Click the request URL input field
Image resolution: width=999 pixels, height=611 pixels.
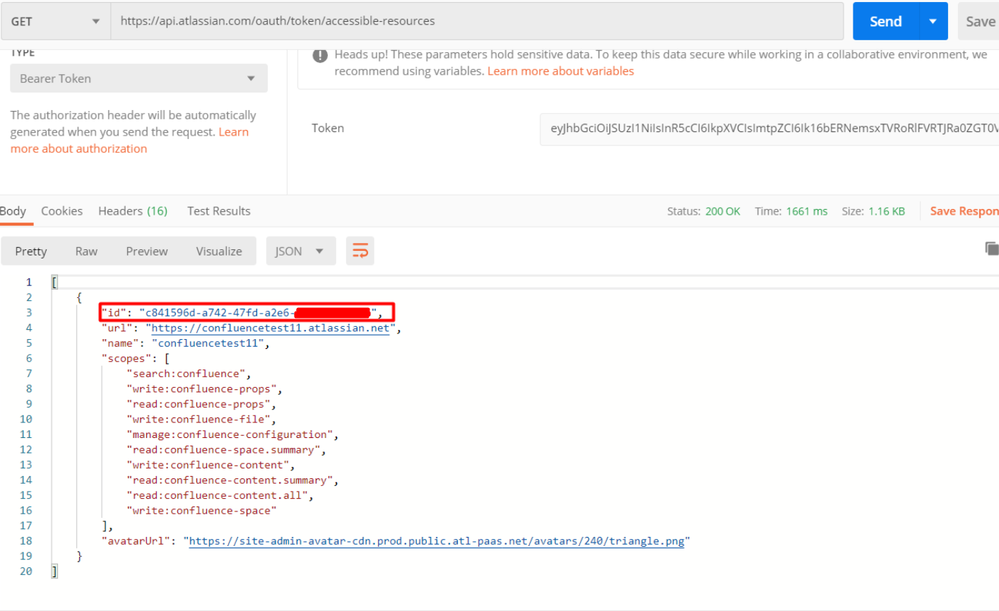(477, 21)
